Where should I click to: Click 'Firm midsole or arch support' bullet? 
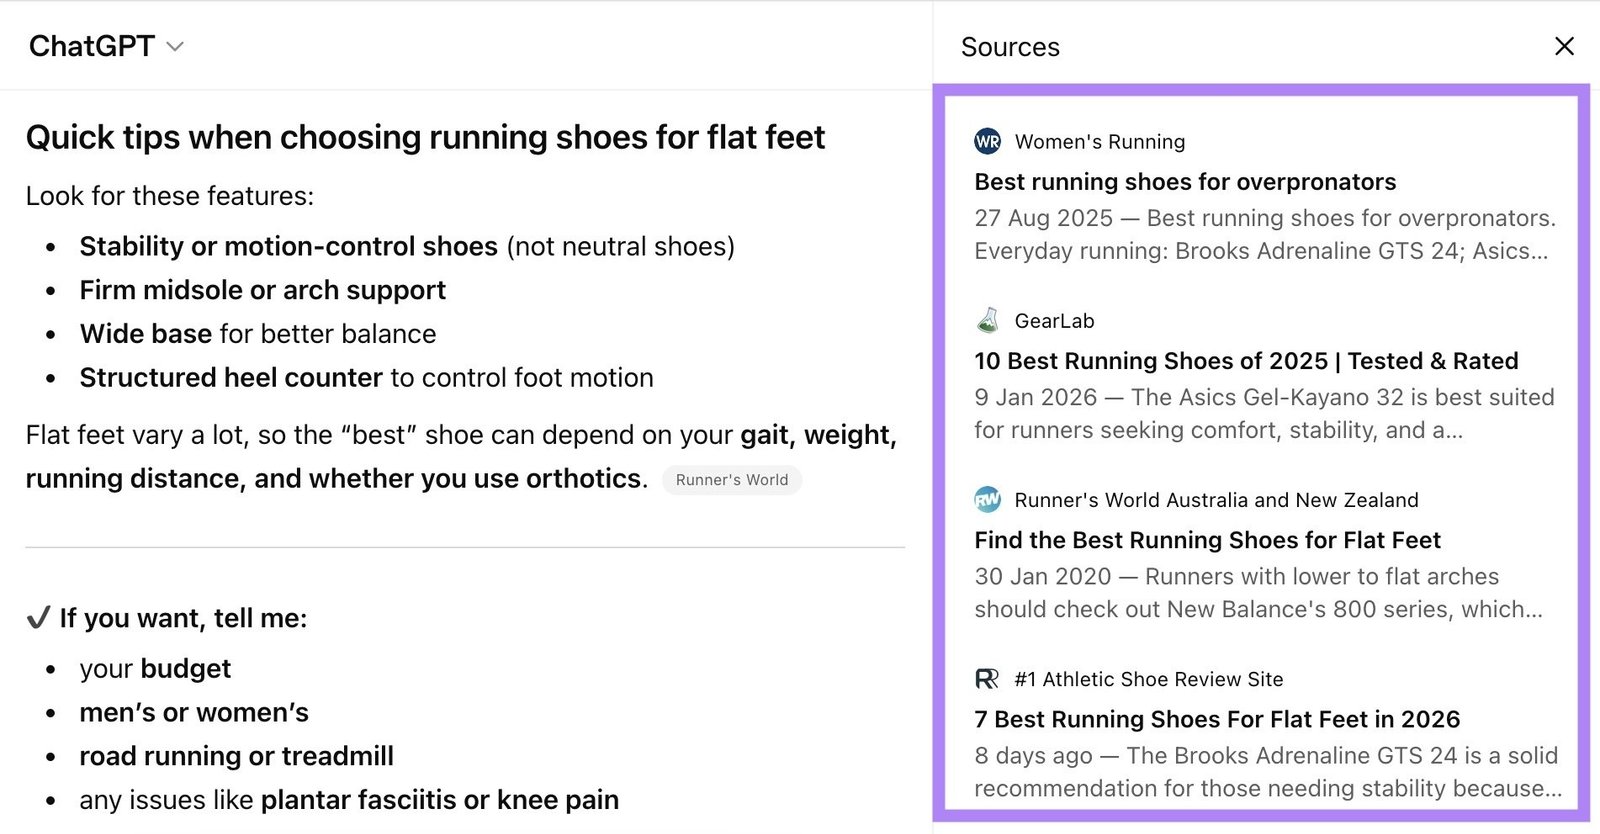click(263, 290)
